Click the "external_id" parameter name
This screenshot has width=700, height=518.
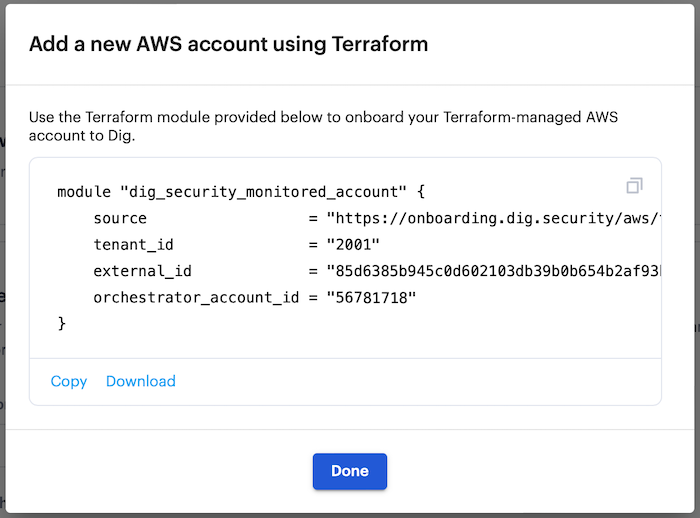(x=142, y=271)
